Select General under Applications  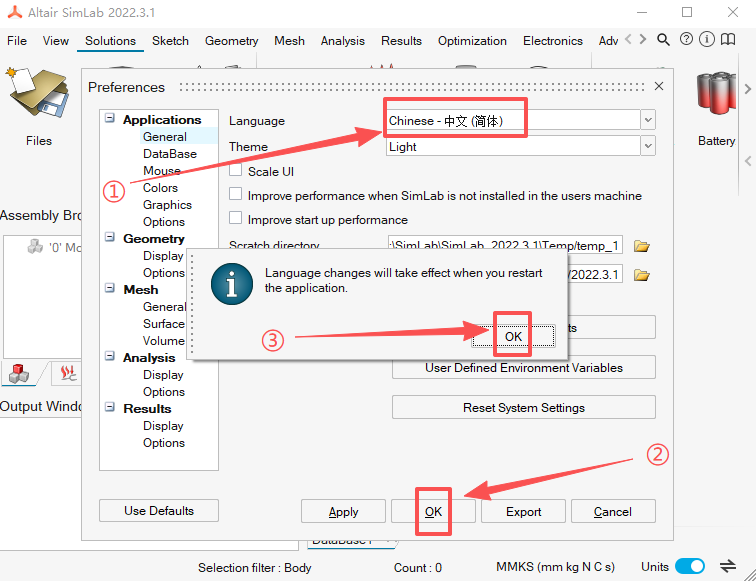pyautogui.click(x=164, y=136)
